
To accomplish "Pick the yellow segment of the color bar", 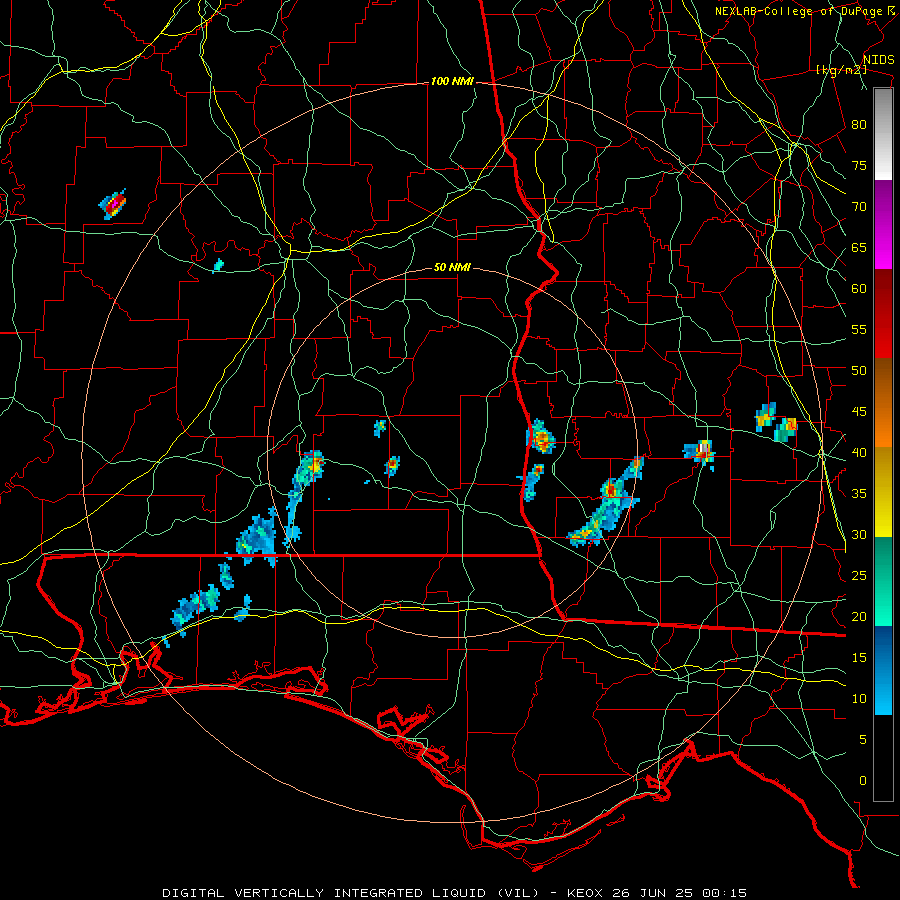I will (x=883, y=492).
